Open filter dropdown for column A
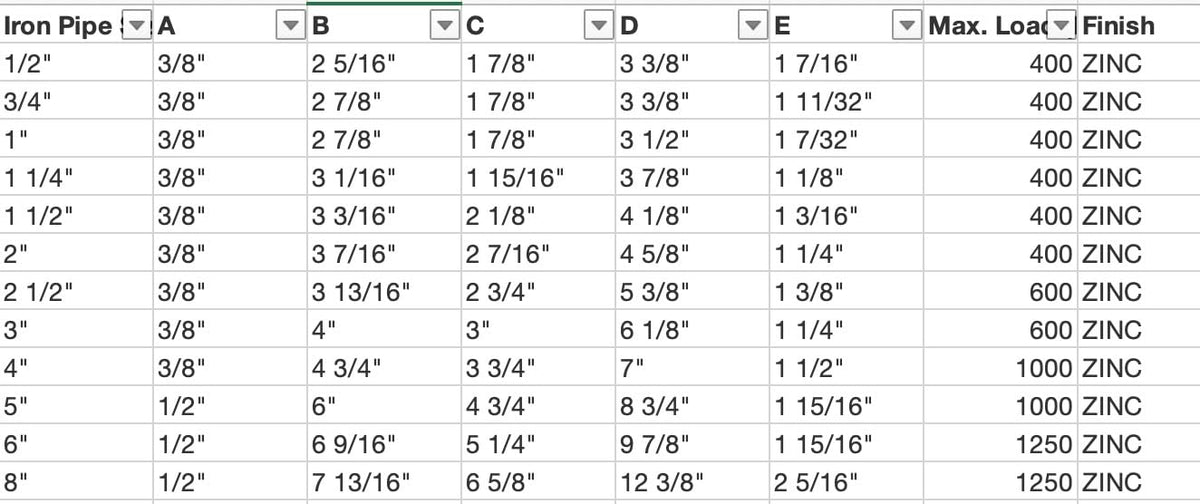This screenshot has width=1200, height=504. point(290,26)
